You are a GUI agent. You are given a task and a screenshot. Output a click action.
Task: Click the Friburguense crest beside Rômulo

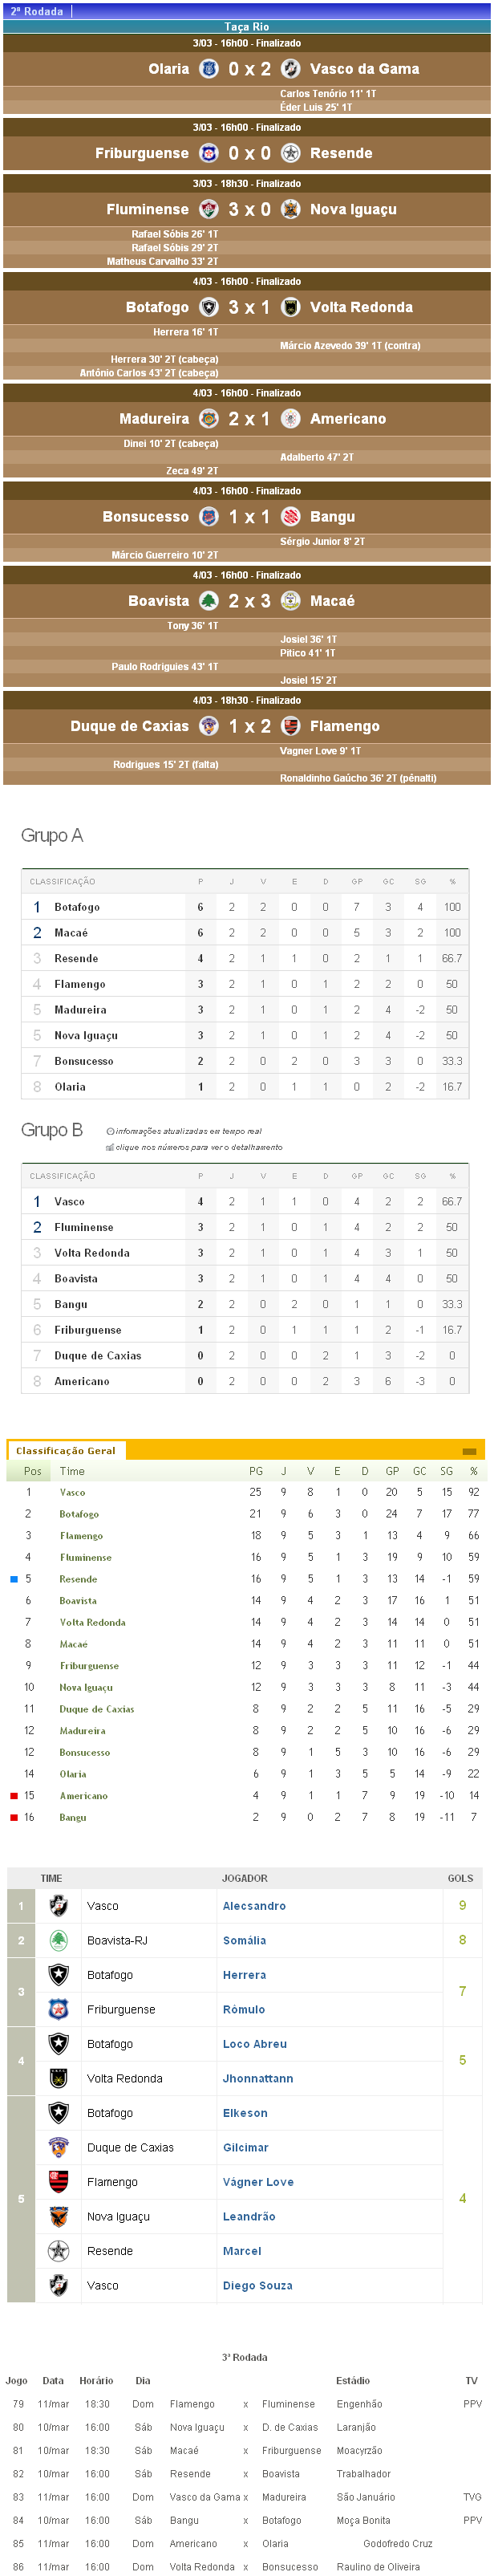(59, 2009)
